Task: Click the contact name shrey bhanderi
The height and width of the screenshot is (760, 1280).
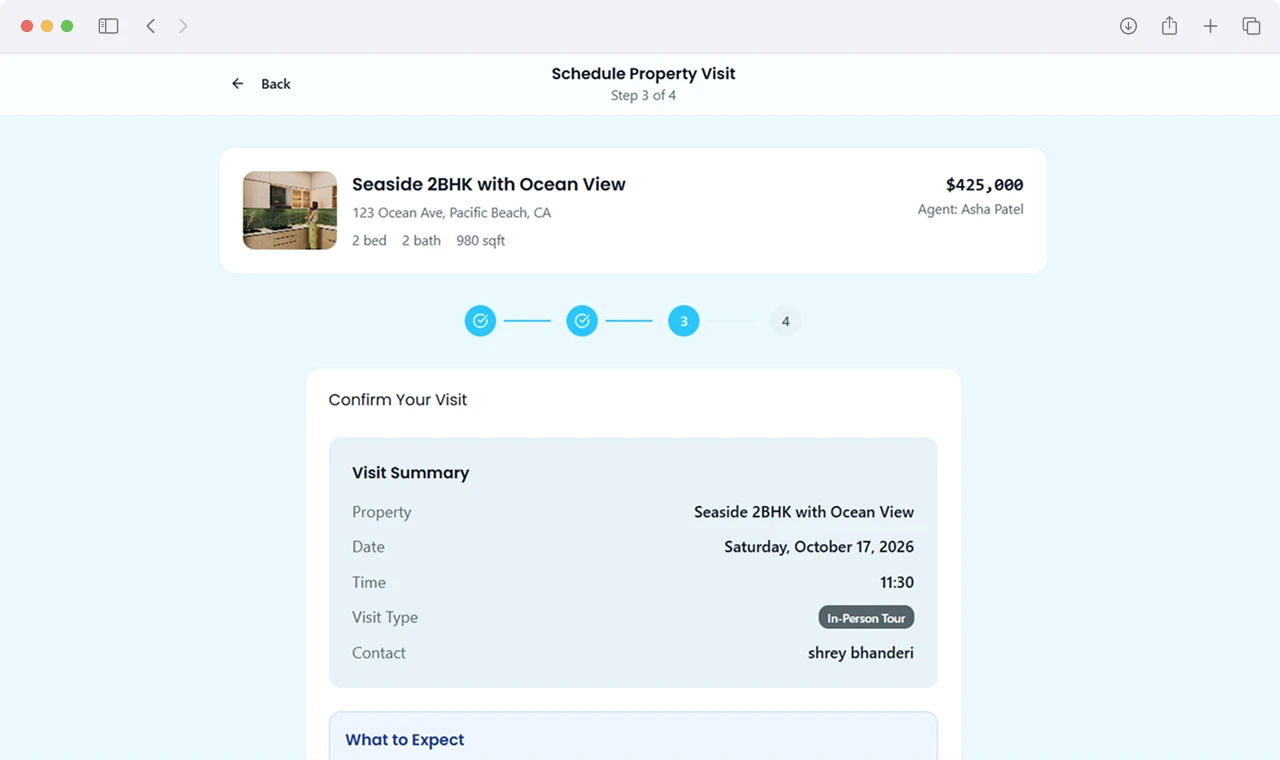Action: 861,653
